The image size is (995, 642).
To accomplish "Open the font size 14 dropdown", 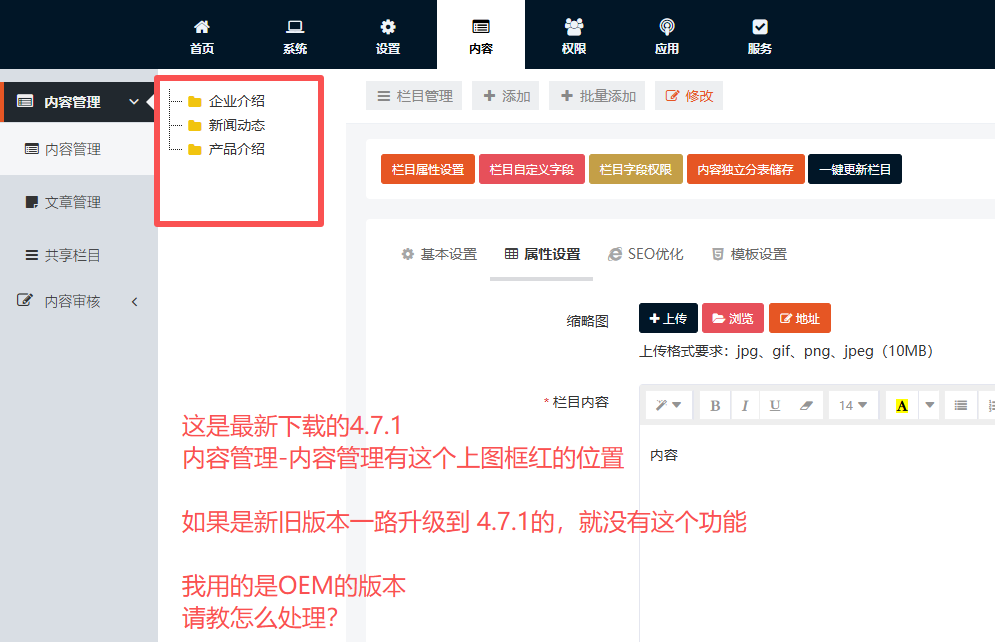I will [x=853, y=405].
